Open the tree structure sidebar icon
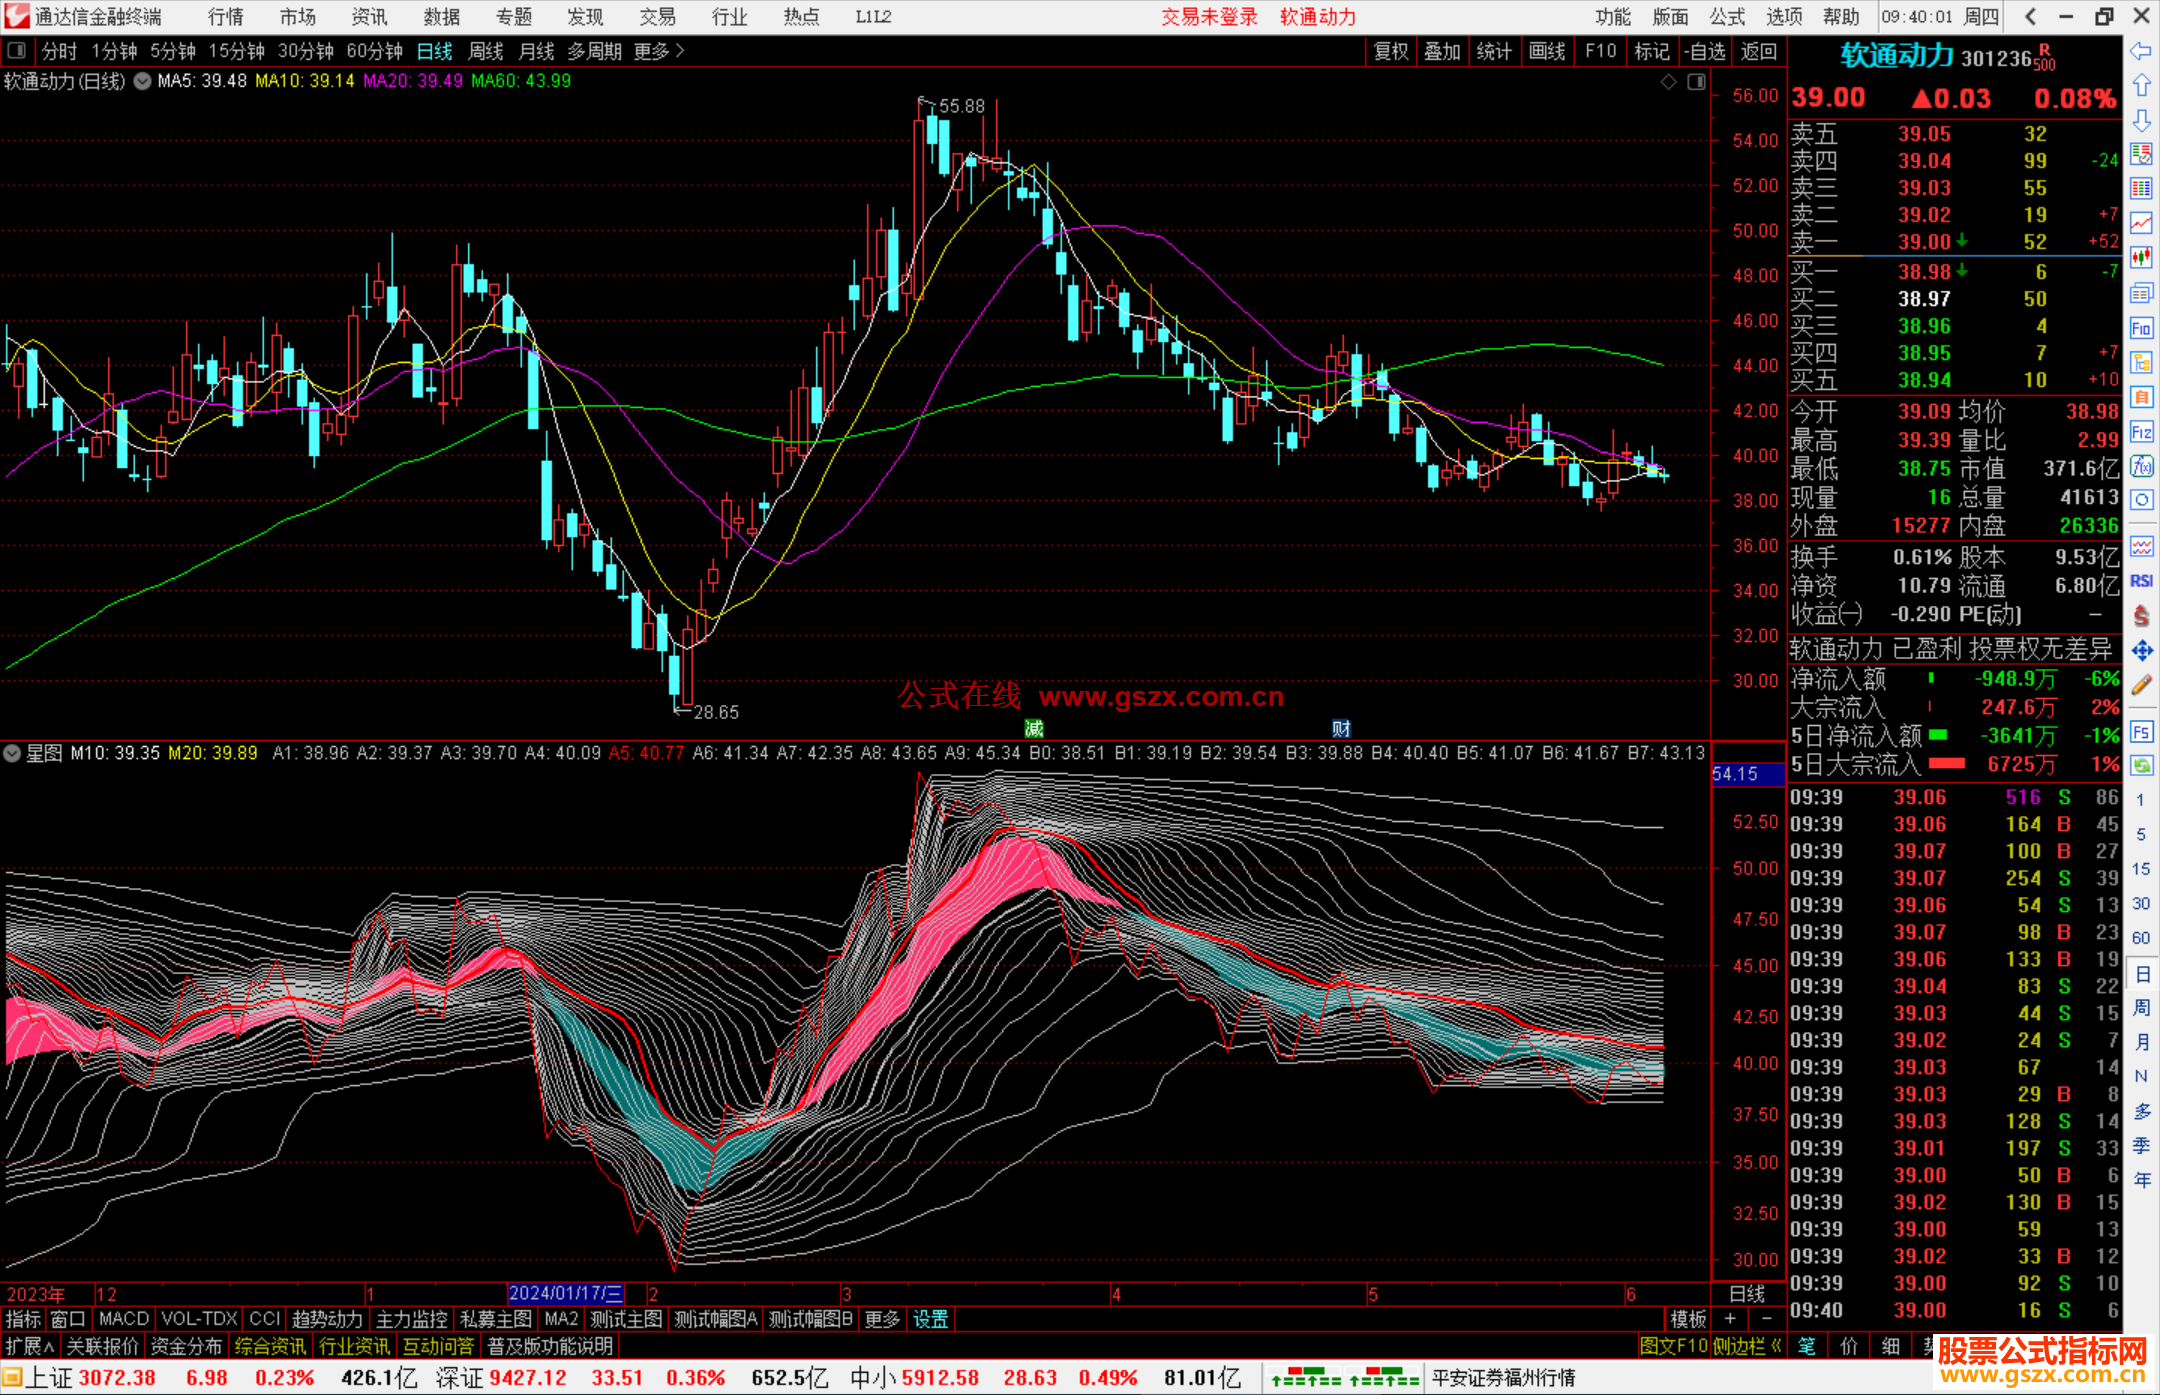Image resolution: width=2160 pixels, height=1395 pixels. click(2141, 362)
